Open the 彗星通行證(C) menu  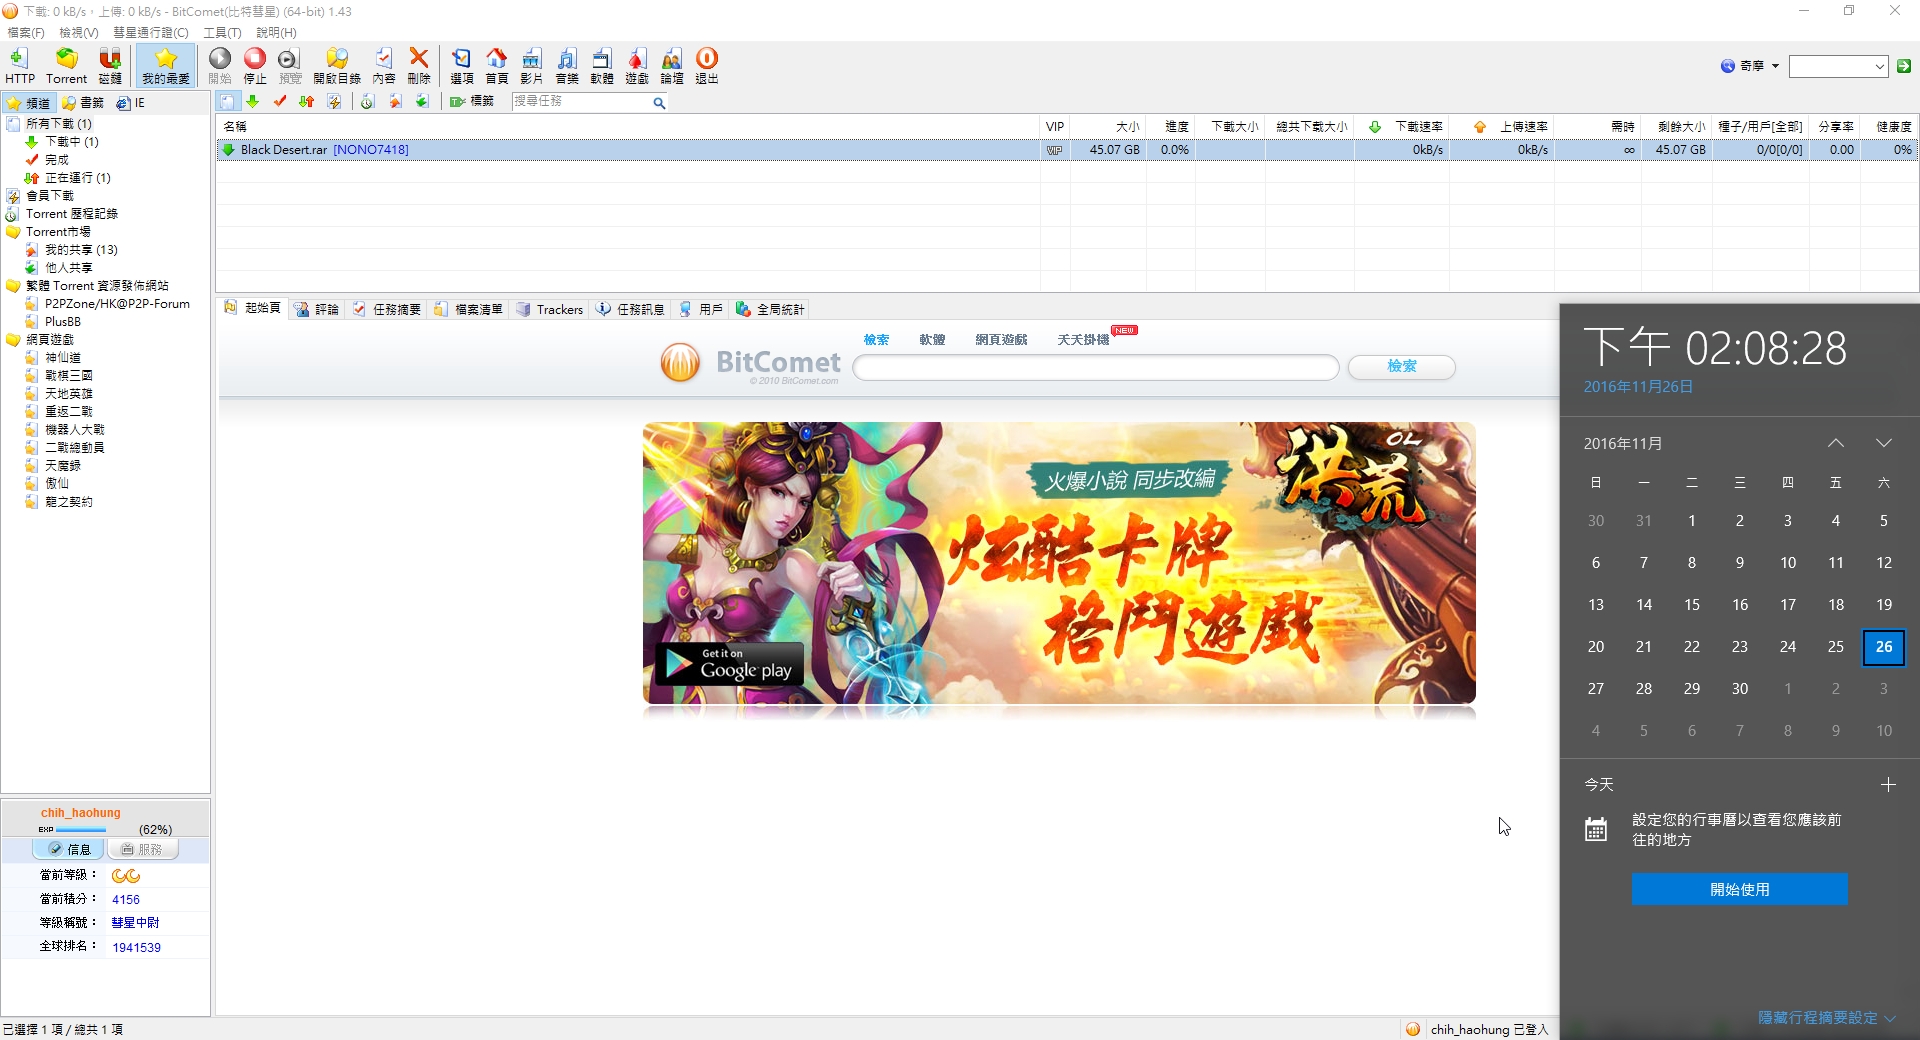pos(150,33)
